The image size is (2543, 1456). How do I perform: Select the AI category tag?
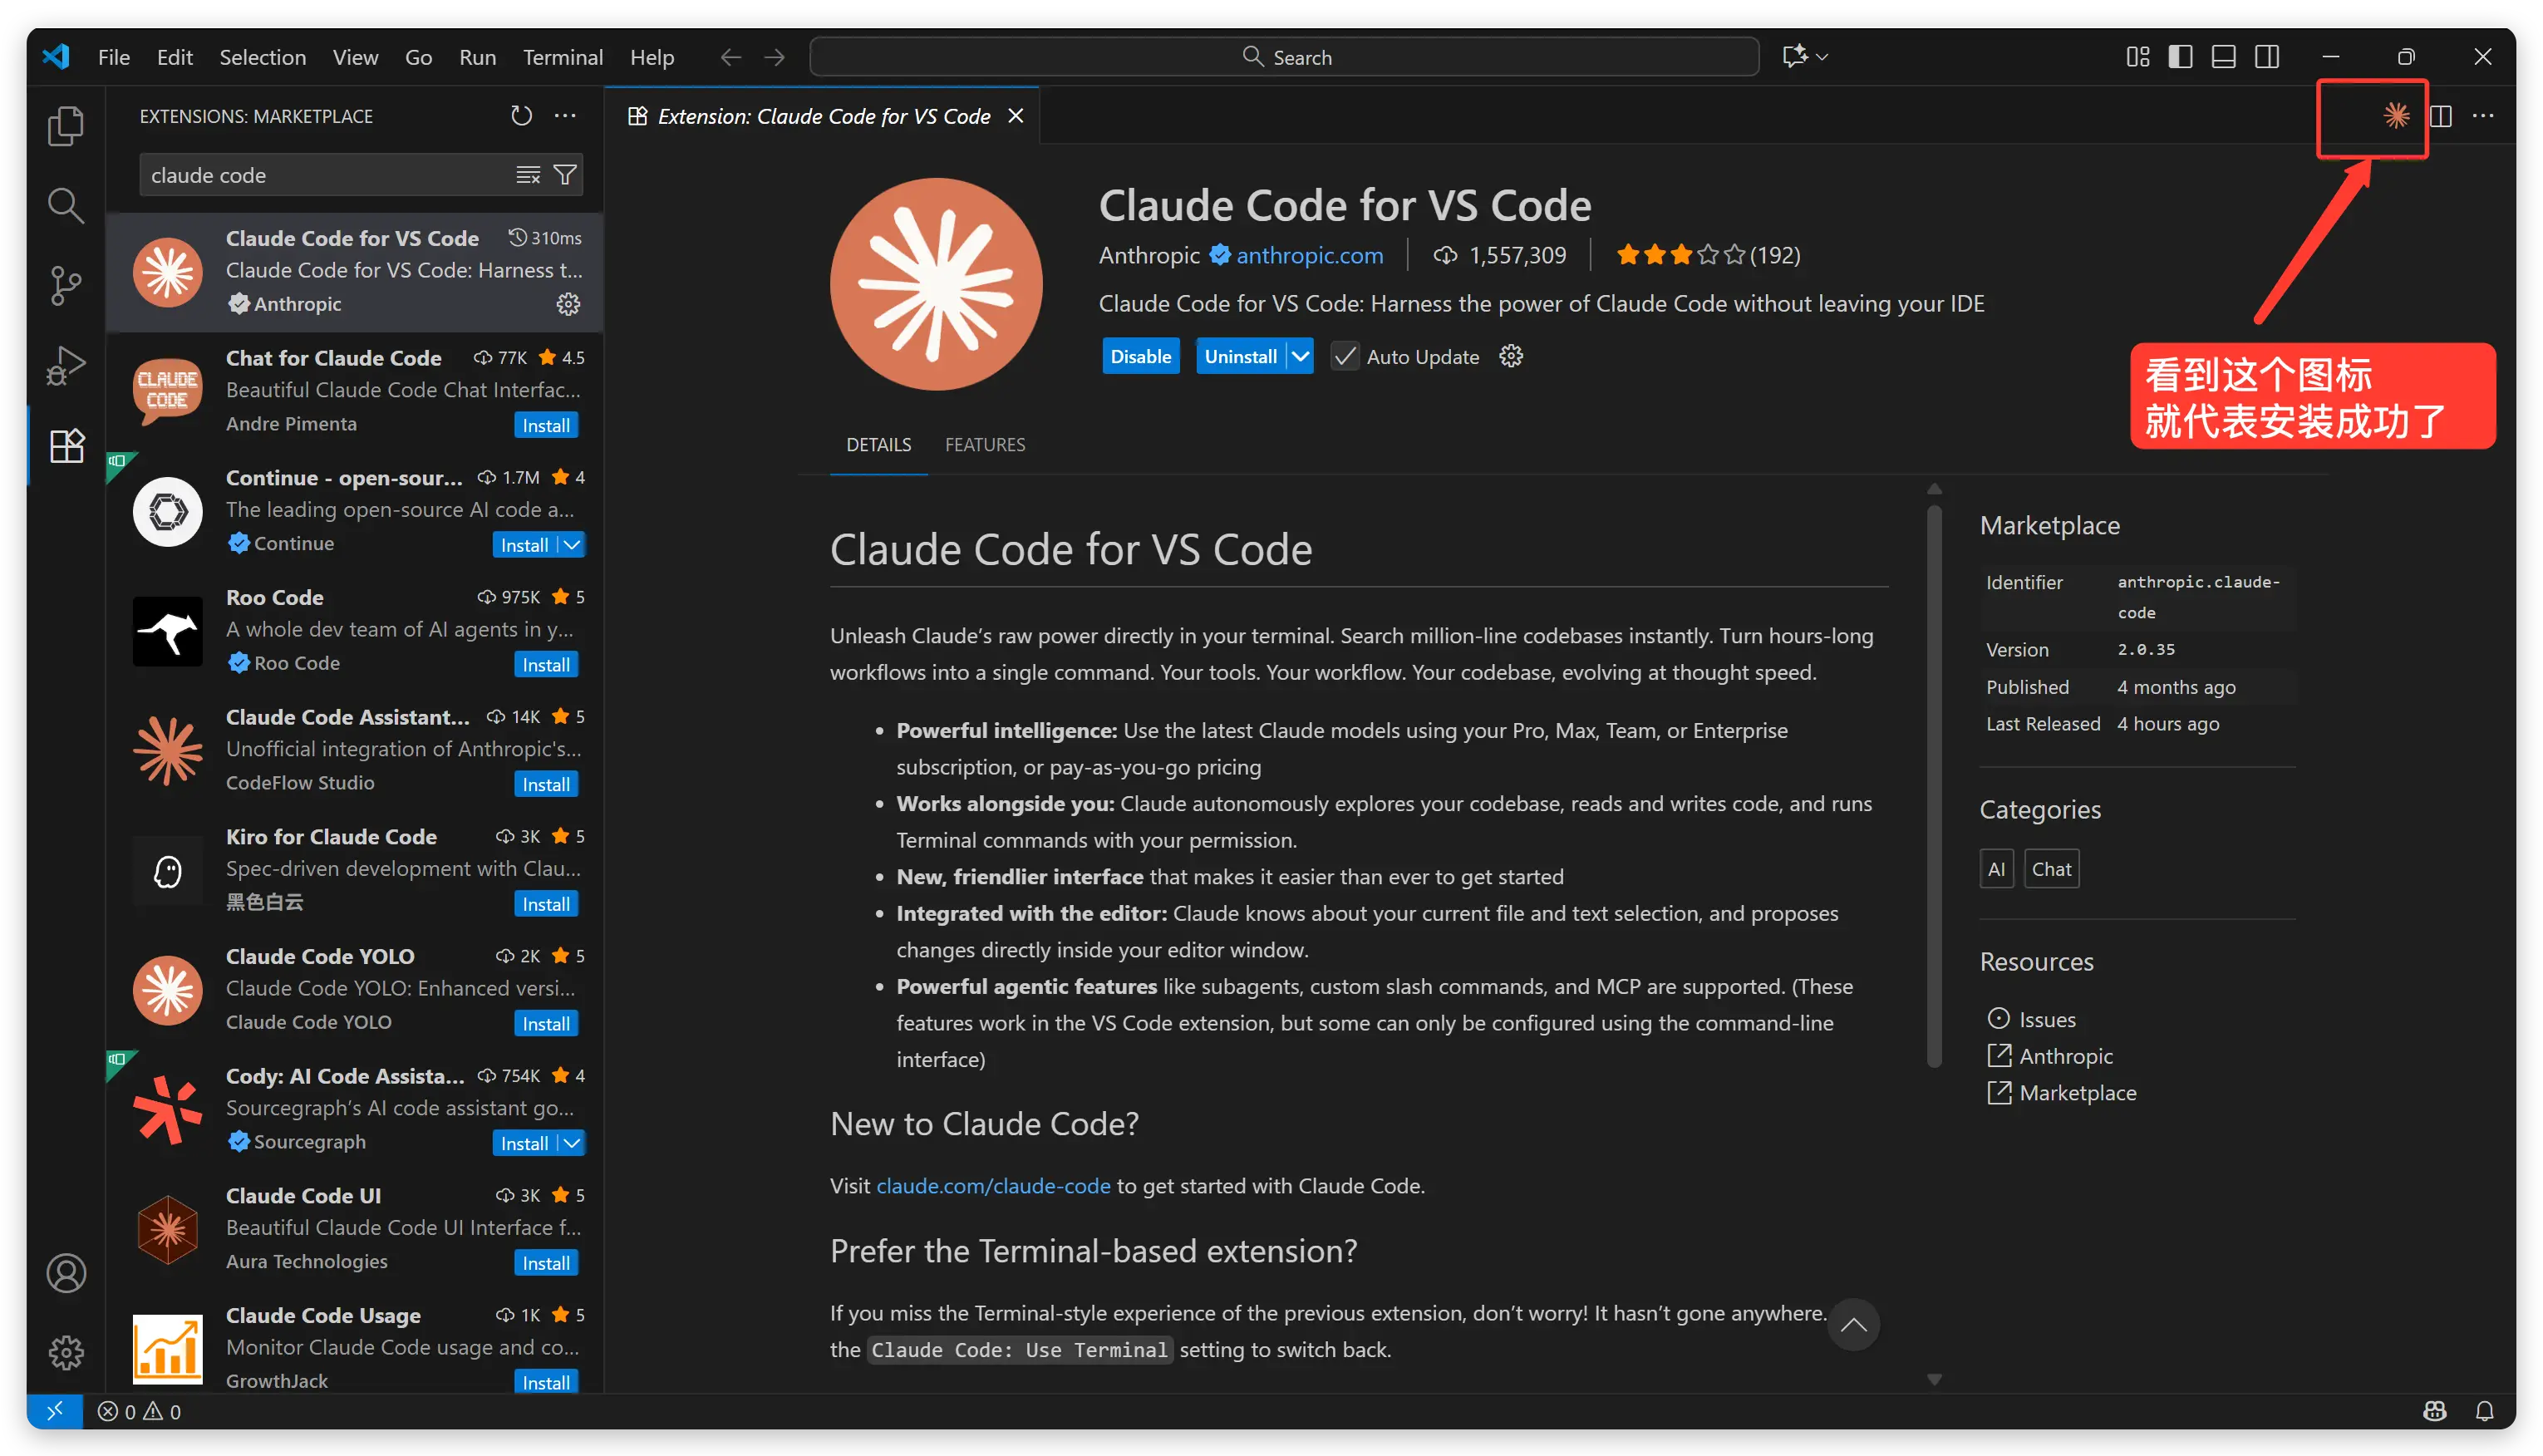click(x=1996, y=869)
